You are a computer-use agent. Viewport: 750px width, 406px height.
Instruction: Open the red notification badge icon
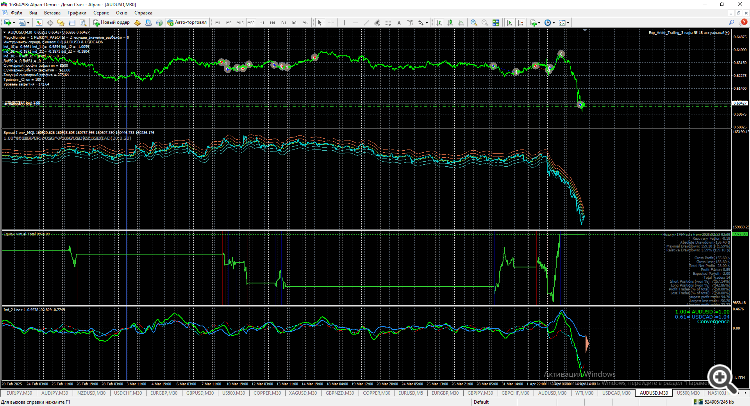(744, 22)
